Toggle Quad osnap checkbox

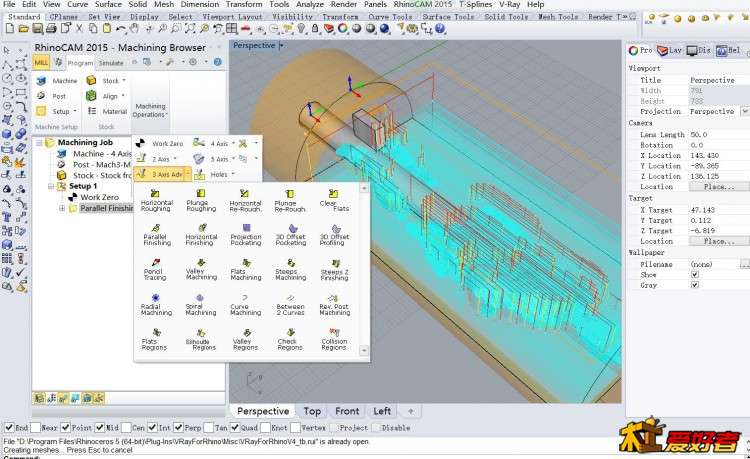click(235, 427)
